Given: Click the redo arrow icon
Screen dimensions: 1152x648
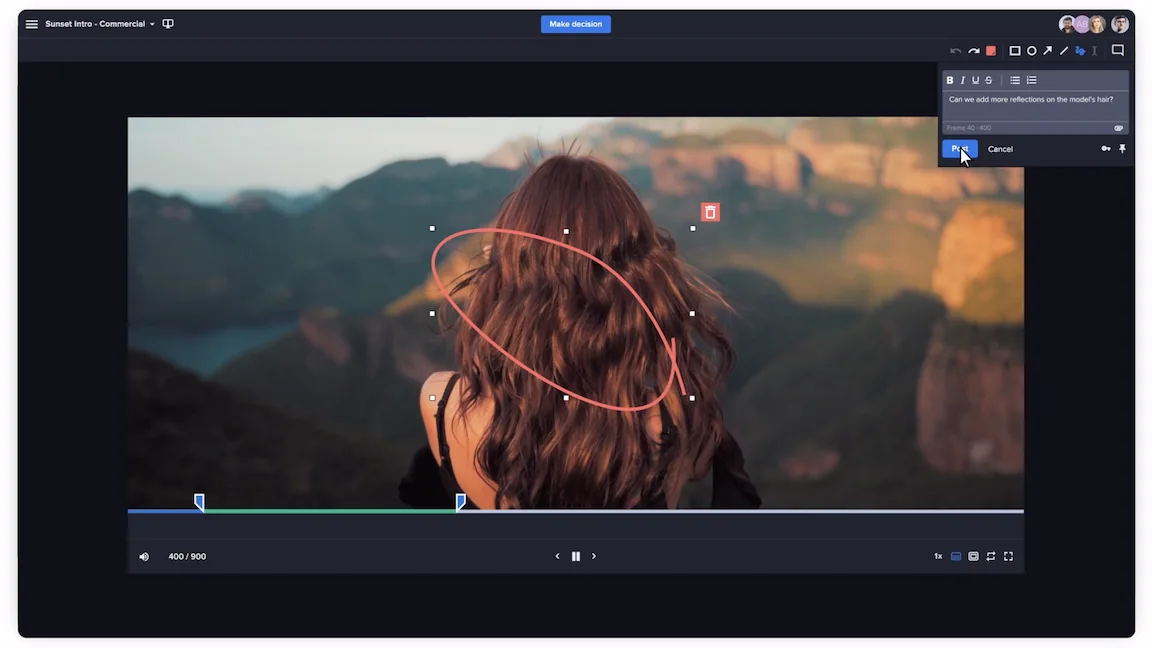Looking at the screenshot, I should point(973,51).
